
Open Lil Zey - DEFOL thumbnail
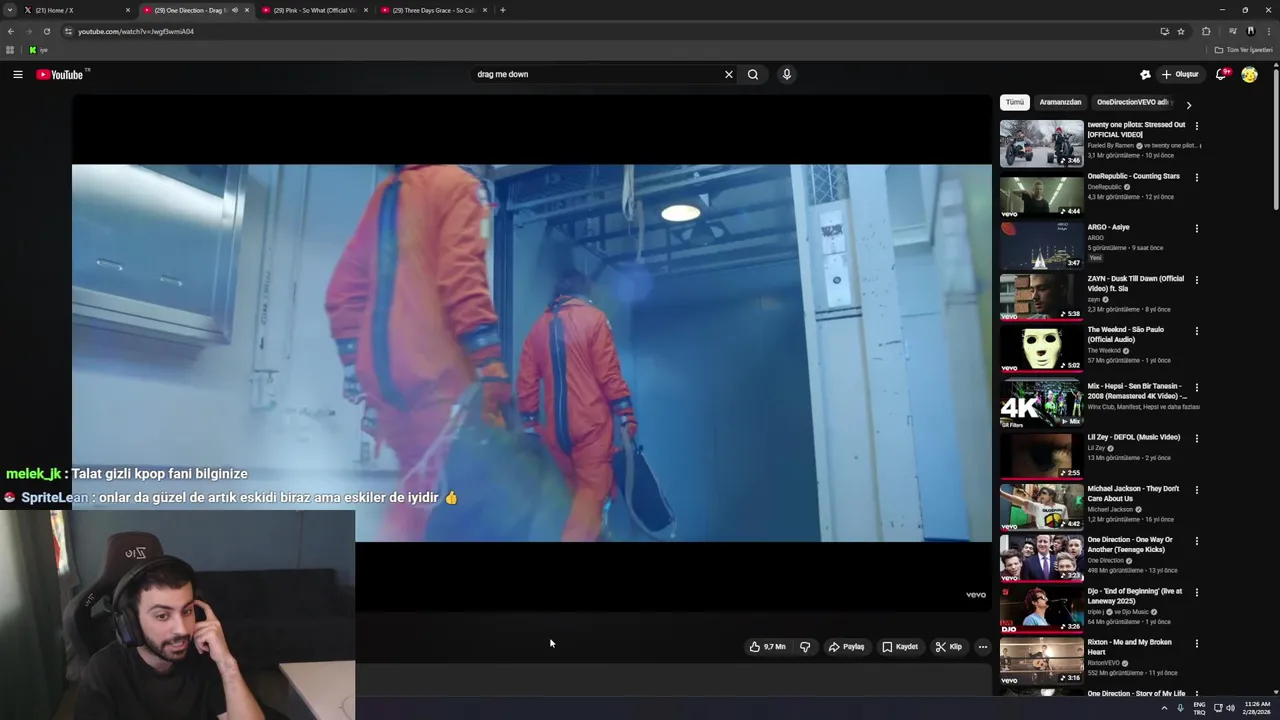pos(1041,455)
